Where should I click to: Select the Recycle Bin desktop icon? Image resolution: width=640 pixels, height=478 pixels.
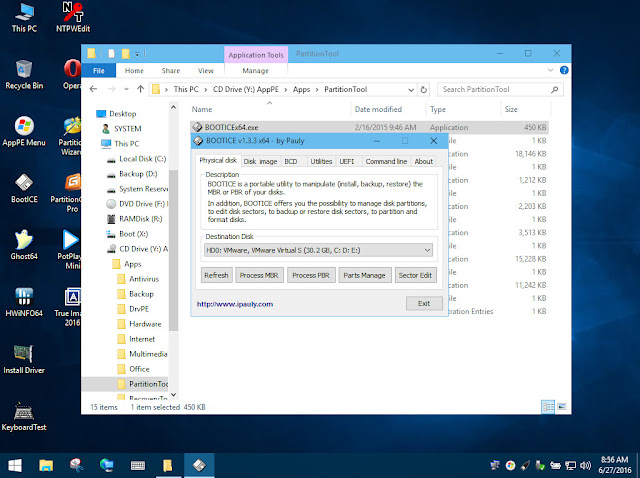pyautogui.click(x=24, y=74)
